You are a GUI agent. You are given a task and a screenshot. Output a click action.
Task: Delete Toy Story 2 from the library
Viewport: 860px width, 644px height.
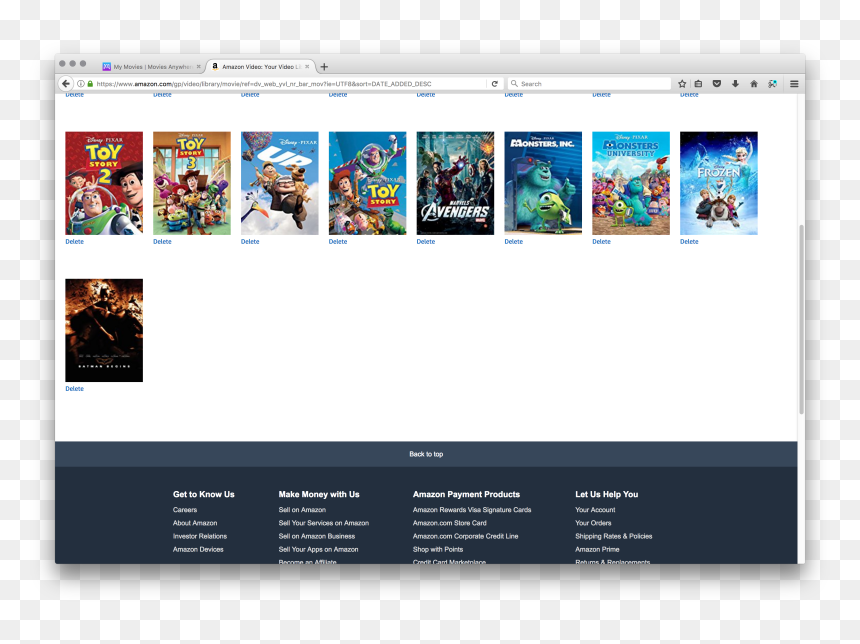pyautogui.click(x=75, y=241)
